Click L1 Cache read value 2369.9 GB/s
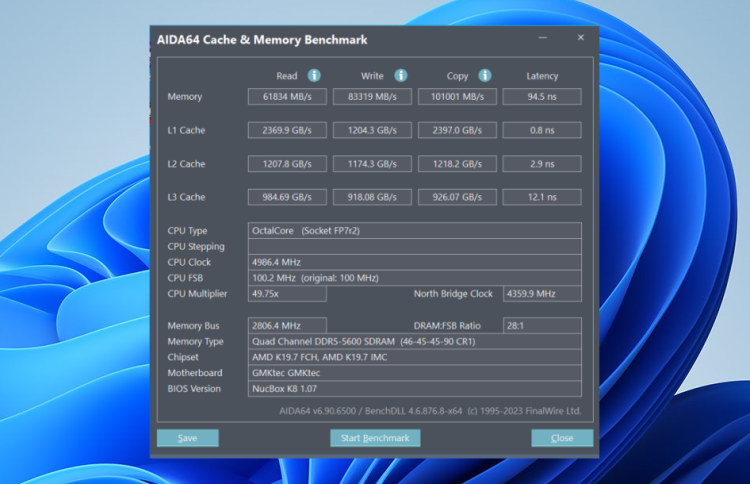This screenshot has width=750, height=484. coord(287,130)
